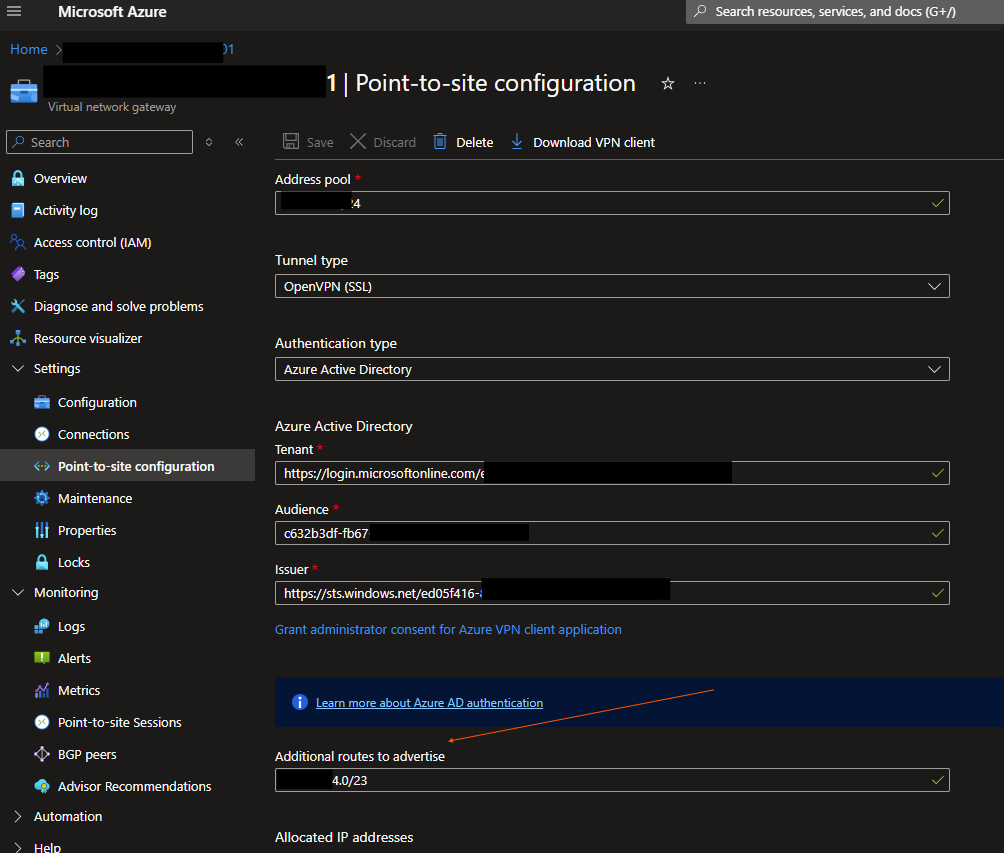The image size is (1004, 853).
Task: Download VPN client
Action: (x=583, y=142)
